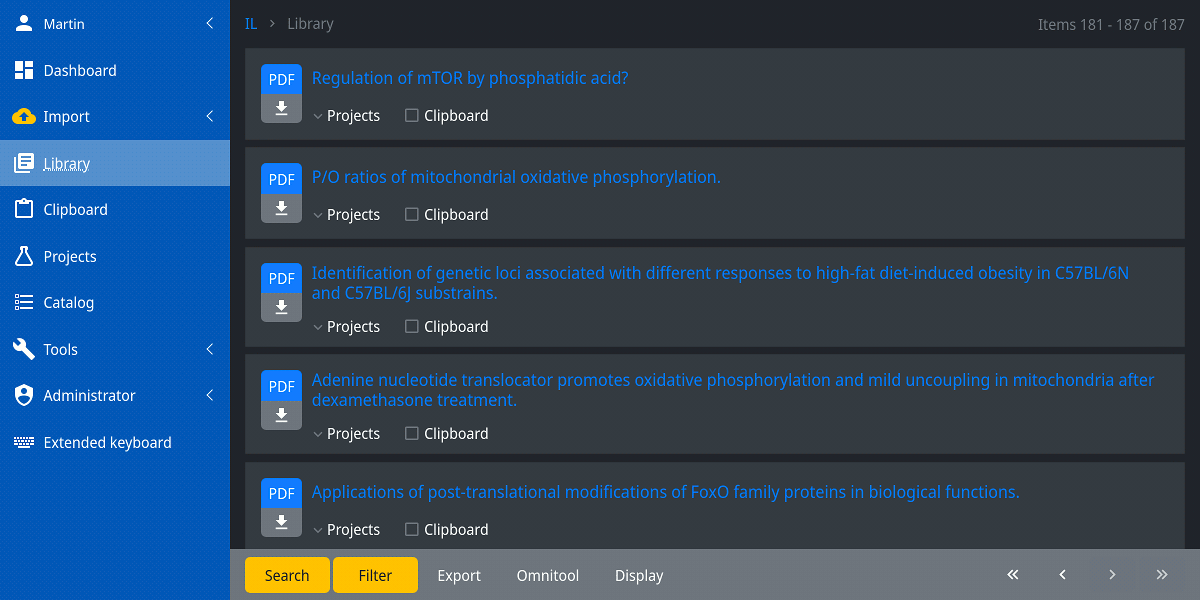
Task: Click the PDF download icon for P/O ratios article
Action: pyautogui.click(x=281, y=207)
